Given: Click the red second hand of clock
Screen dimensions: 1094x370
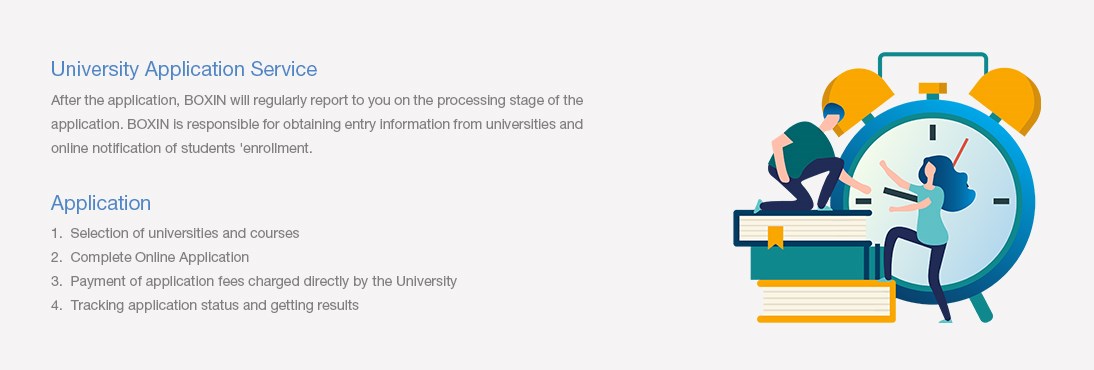Looking at the screenshot, I should click(960, 153).
